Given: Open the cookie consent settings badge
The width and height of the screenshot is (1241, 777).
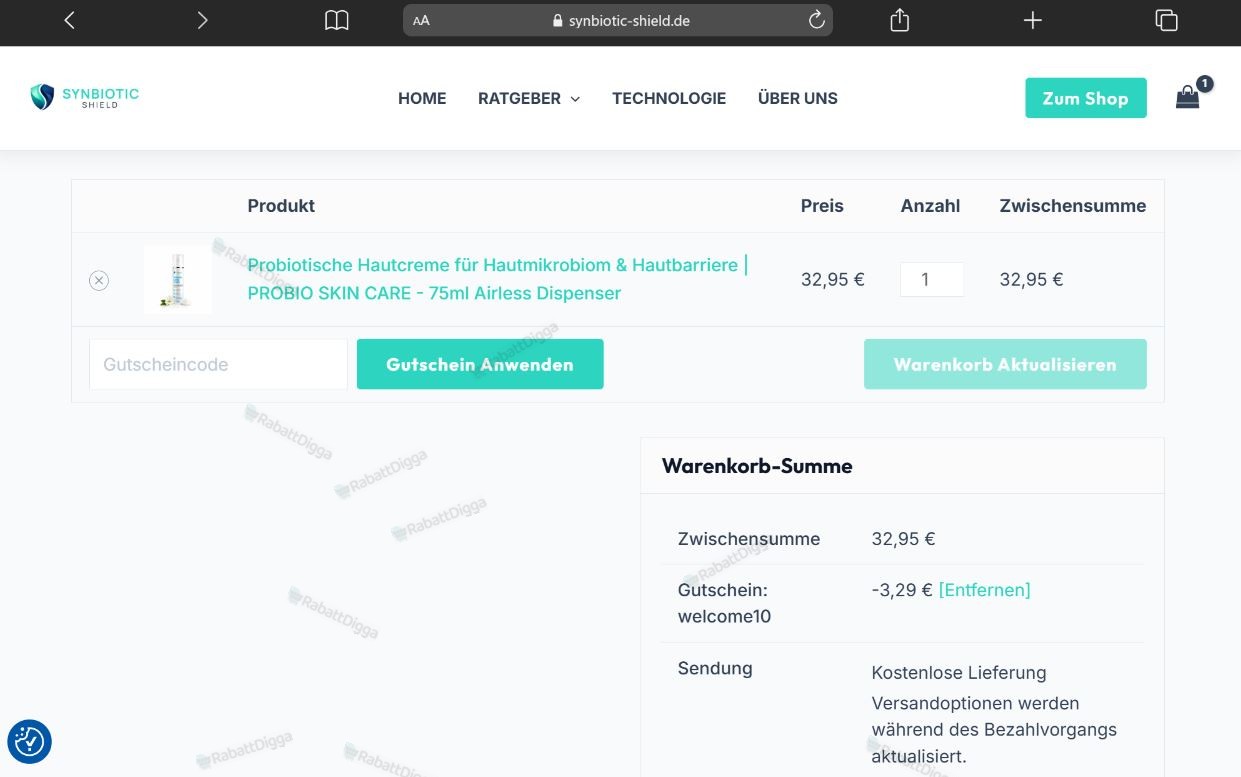Looking at the screenshot, I should pyautogui.click(x=29, y=741).
